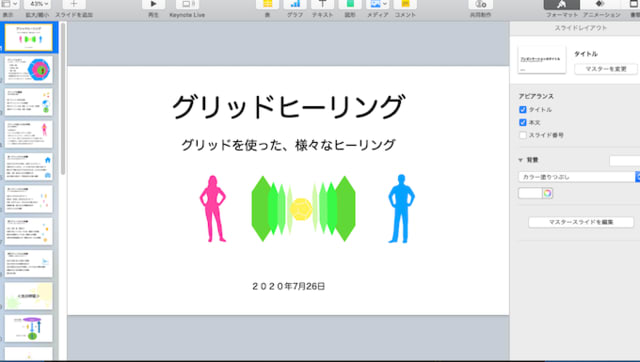This screenshot has height=362, width=640.
Task: Uncheck the 本文 checkbox
Action: (523, 122)
